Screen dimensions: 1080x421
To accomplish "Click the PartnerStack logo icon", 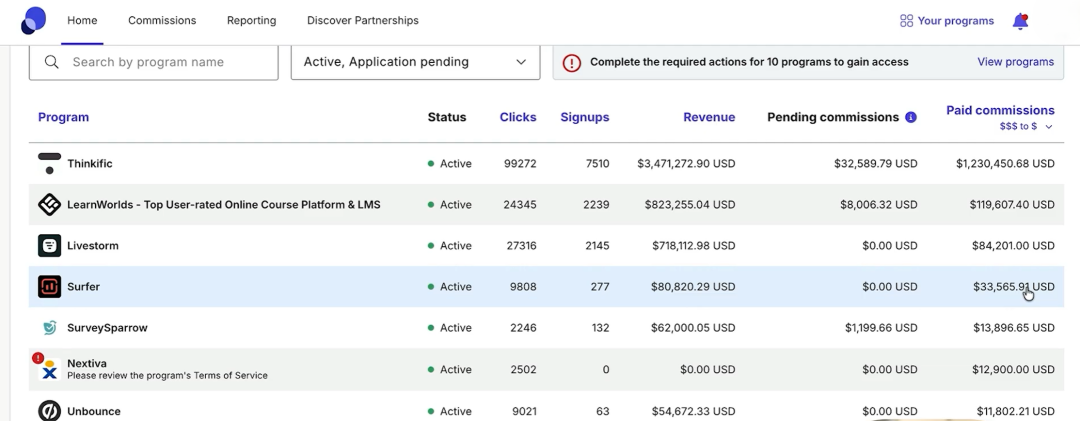I will [33, 20].
